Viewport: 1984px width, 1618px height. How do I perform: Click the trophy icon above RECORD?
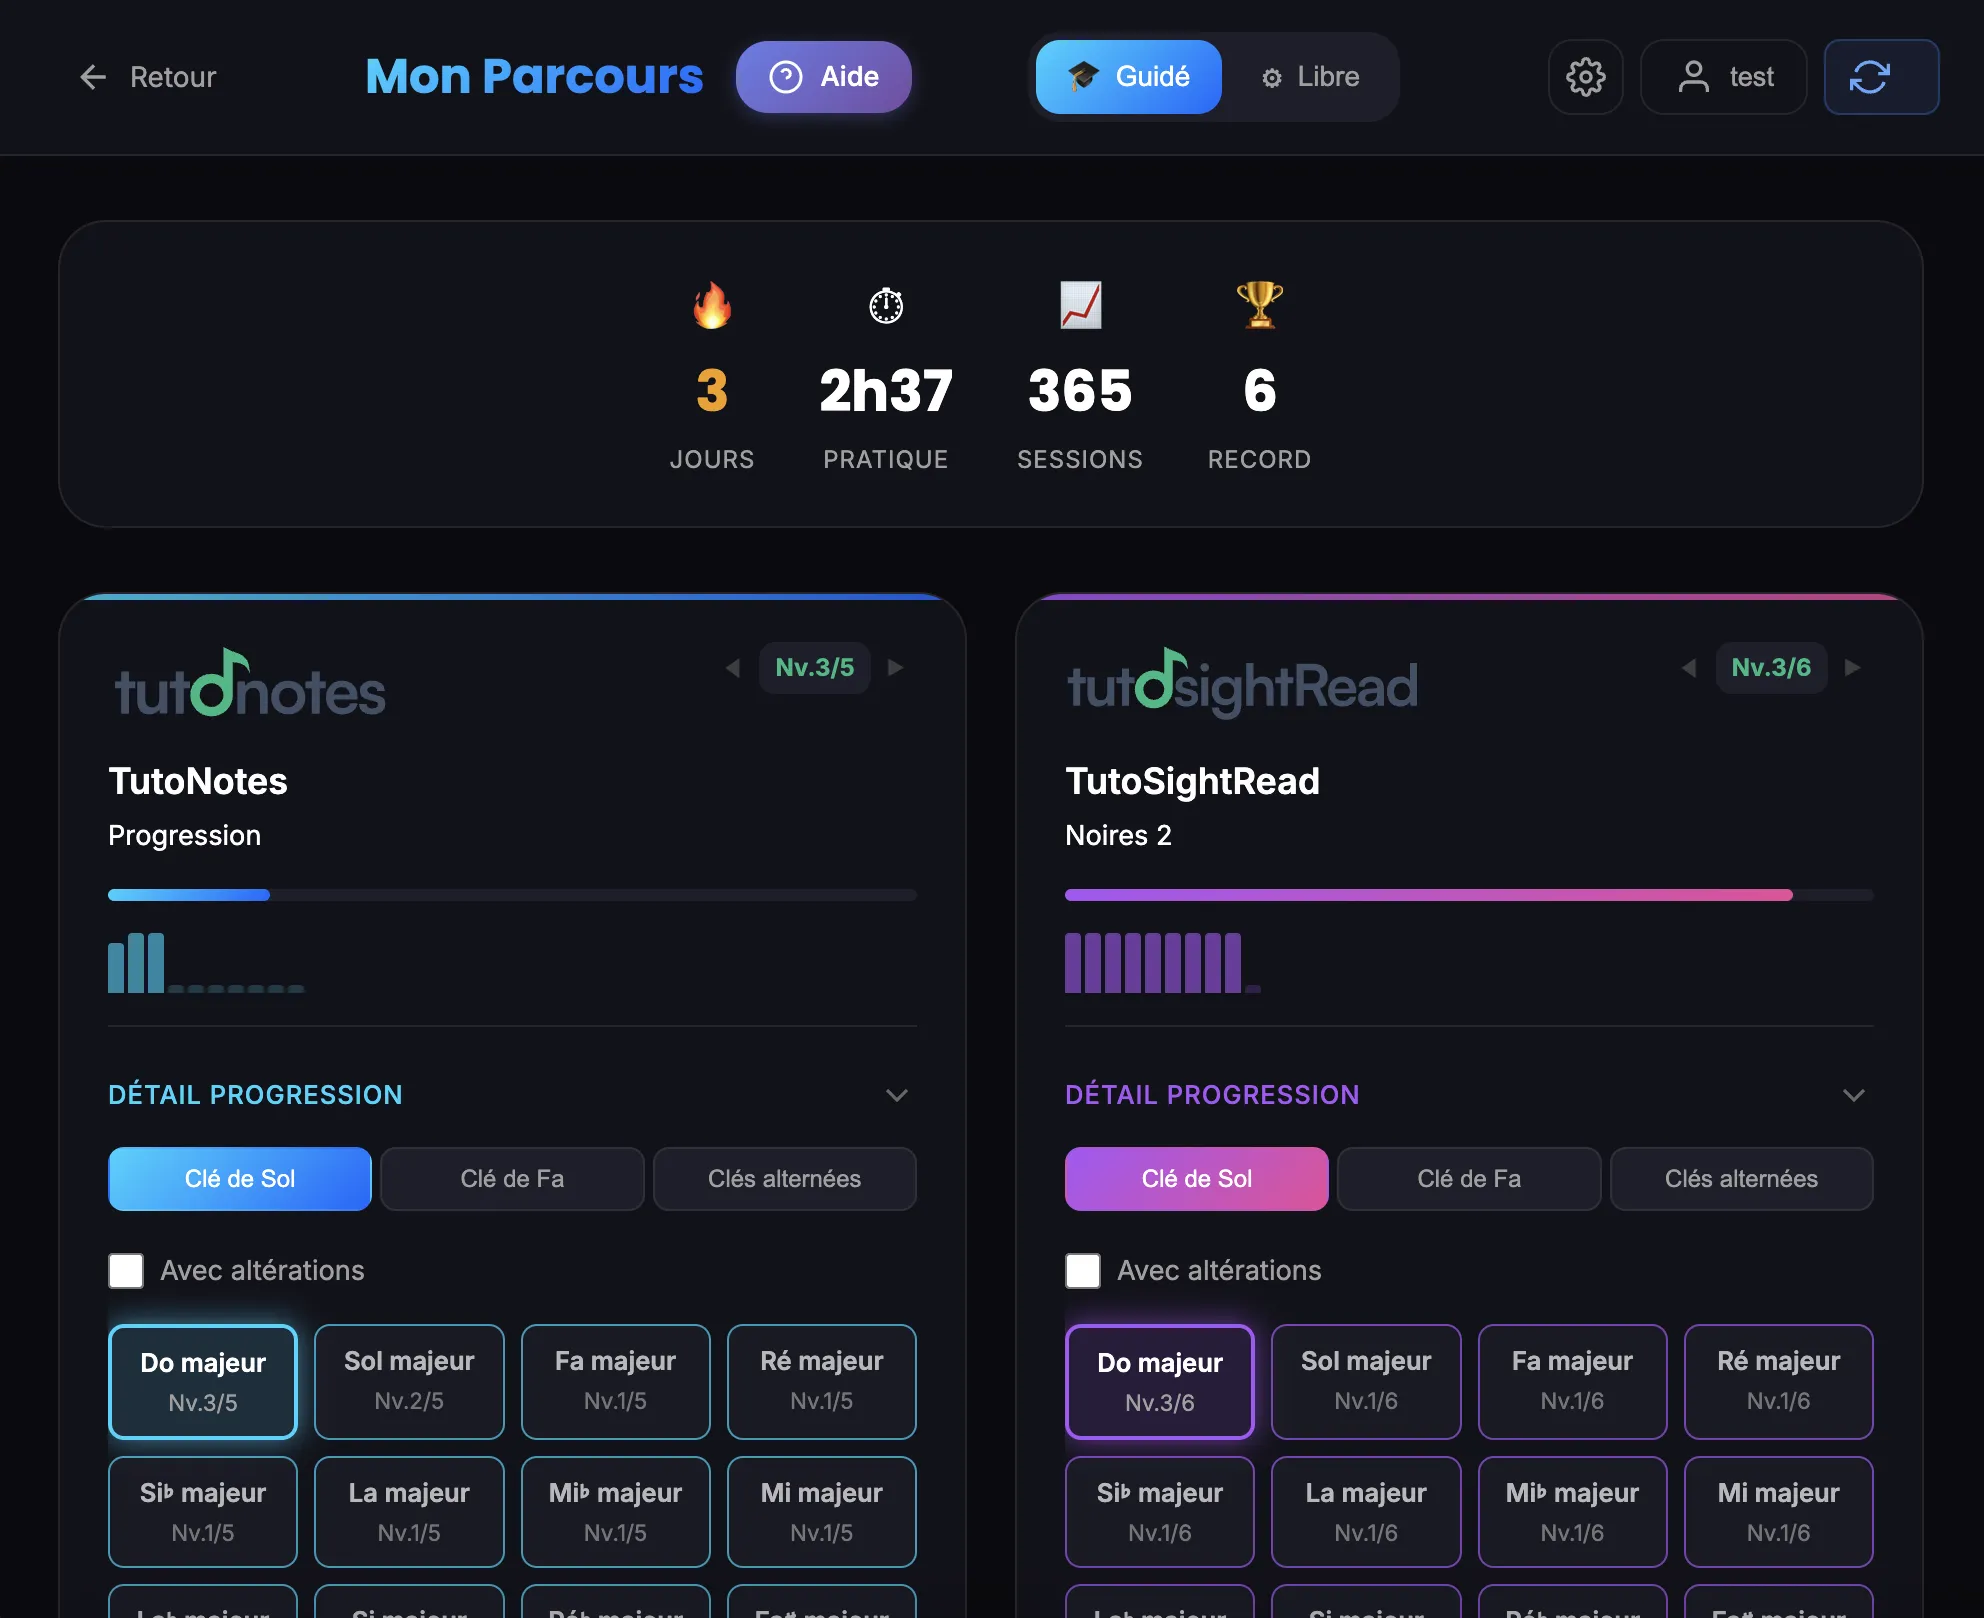(x=1259, y=305)
